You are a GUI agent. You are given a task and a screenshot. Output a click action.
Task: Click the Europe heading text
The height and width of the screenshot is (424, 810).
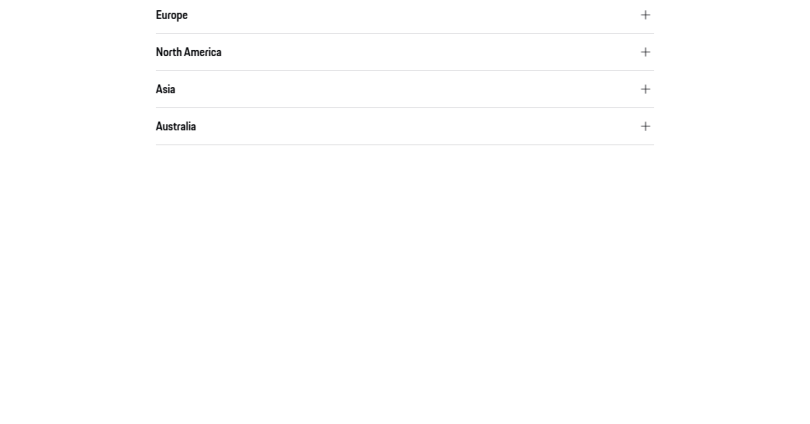172,15
